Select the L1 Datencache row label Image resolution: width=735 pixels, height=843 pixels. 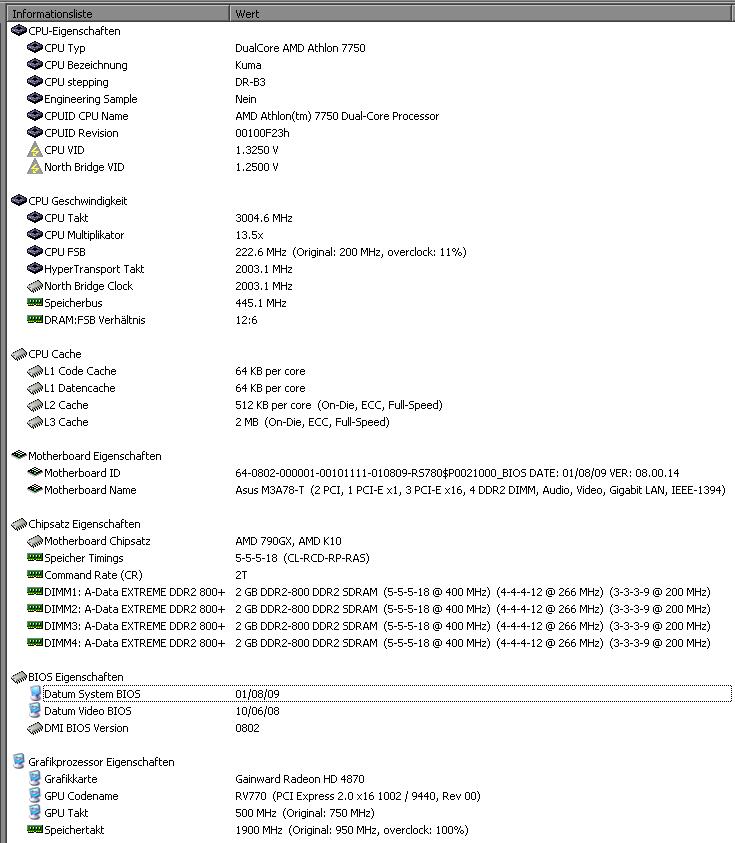click(80, 388)
